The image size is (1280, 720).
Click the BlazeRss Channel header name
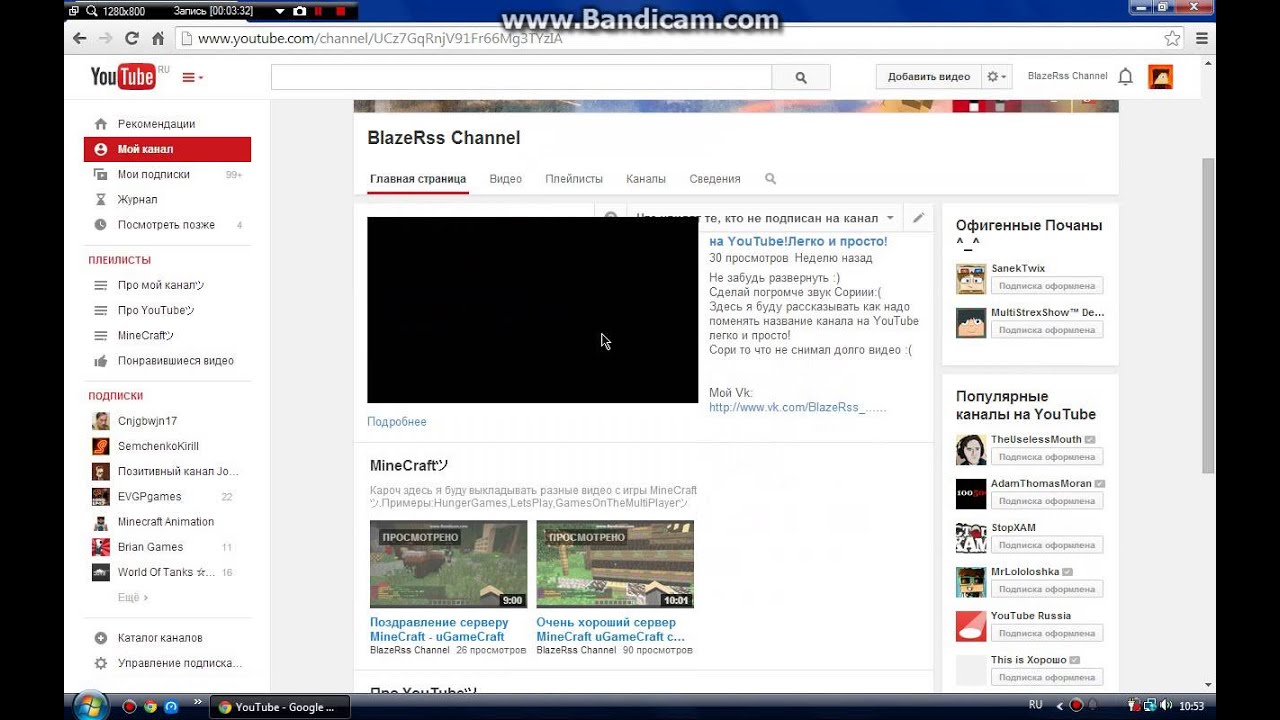(x=1067, y=76)
